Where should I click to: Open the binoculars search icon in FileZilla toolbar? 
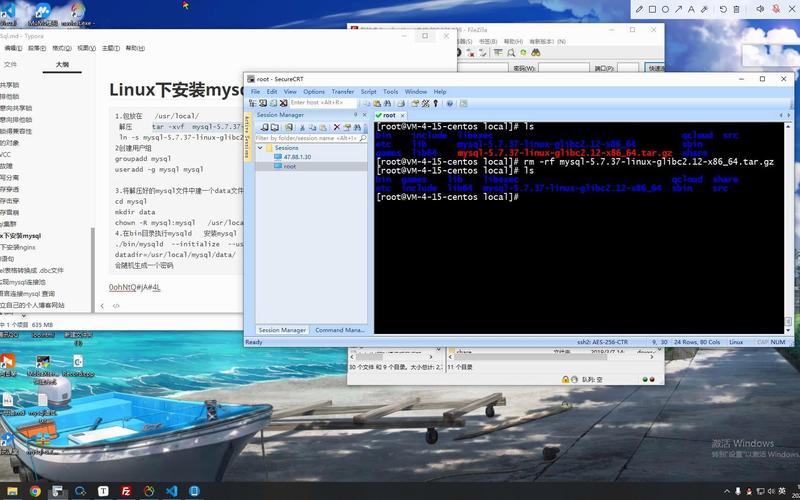[535, 53]
